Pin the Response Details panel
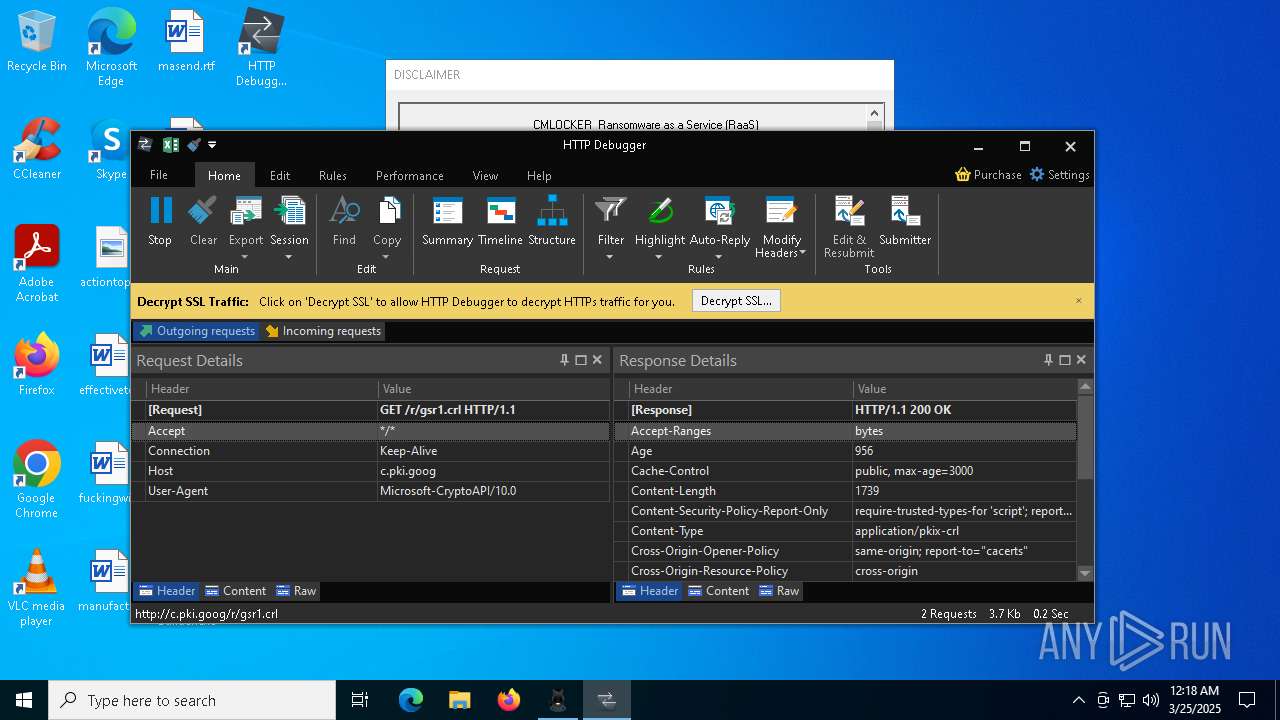The height and width of the screenshot is (720, 1280). tap(1048, 360)
